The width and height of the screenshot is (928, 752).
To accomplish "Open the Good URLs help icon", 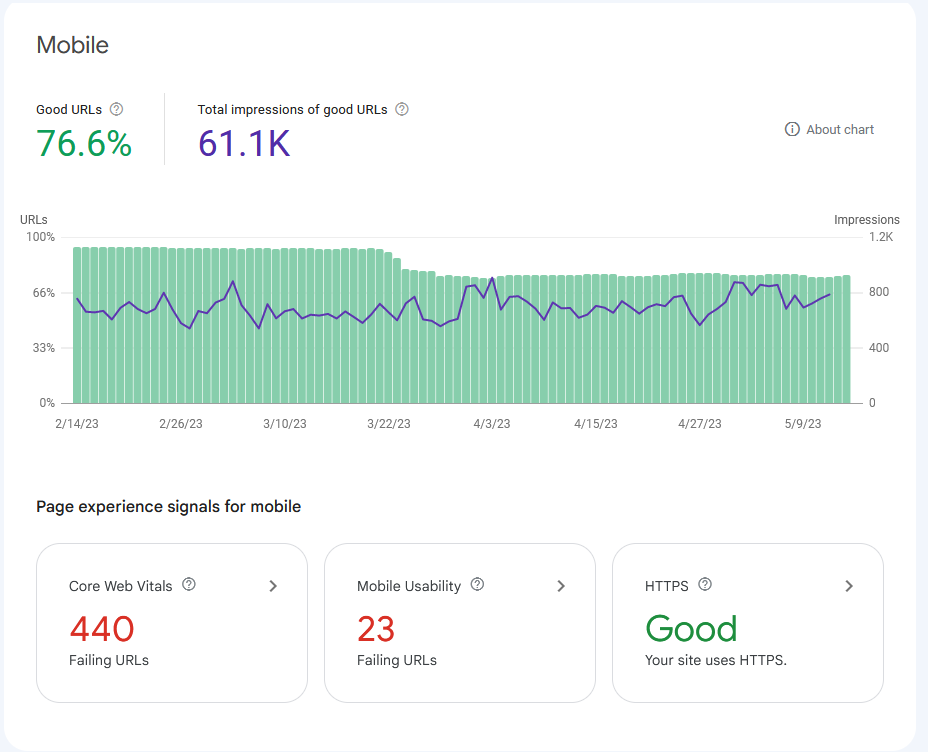I will (117, 109).
